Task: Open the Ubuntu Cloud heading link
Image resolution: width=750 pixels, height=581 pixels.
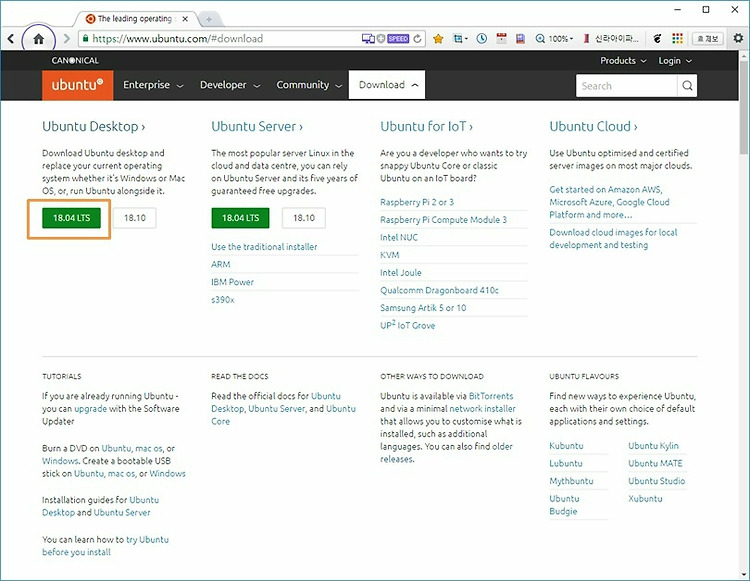Action: click(593, 127)
